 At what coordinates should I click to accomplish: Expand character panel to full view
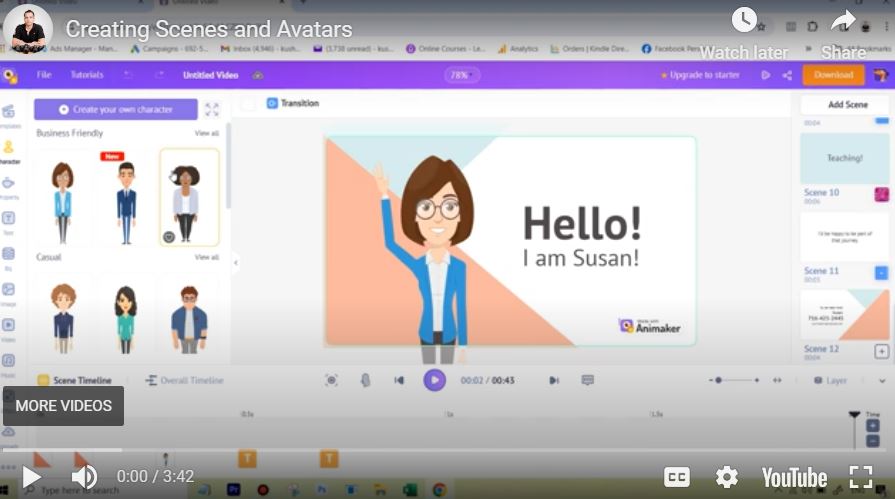tap(212, 109)
